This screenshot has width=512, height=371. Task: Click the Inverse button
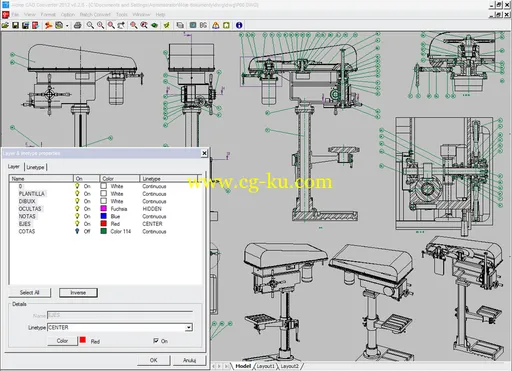[78, 292]
